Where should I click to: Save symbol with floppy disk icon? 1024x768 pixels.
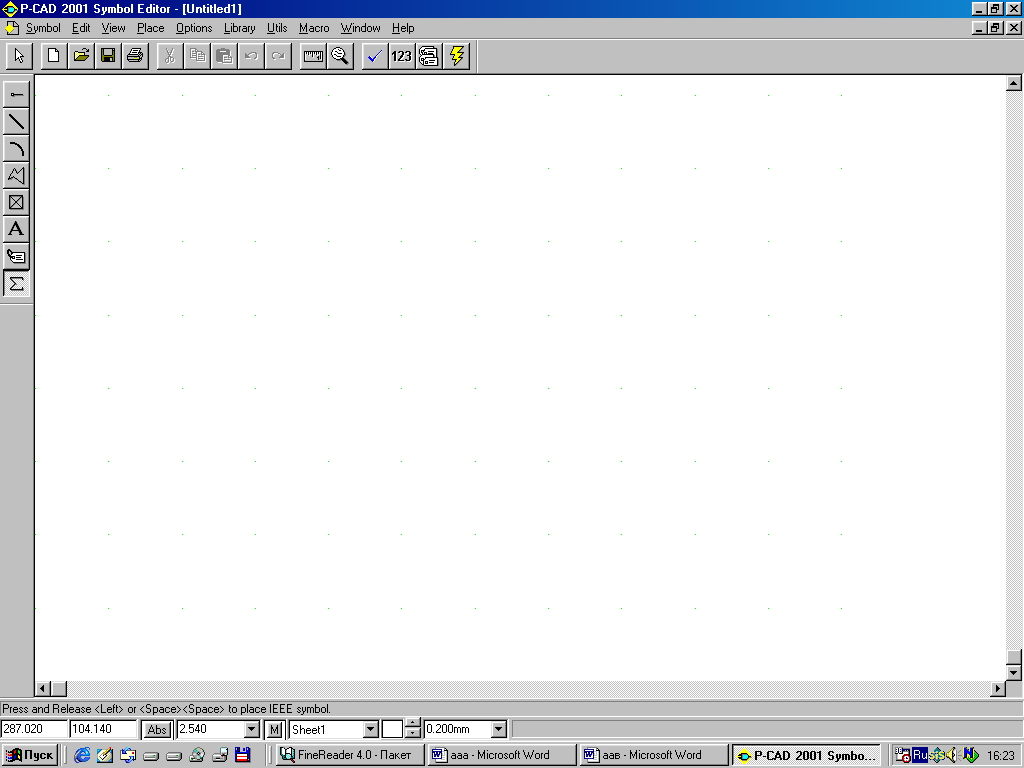[108, 56]
